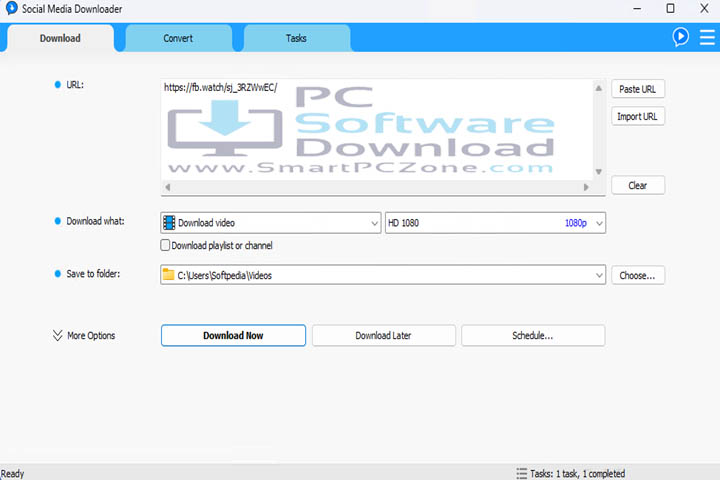This screenshot has height=480, width=720.
Task: Click the yellow folder icon in the save path
Action: click(169, 275)
